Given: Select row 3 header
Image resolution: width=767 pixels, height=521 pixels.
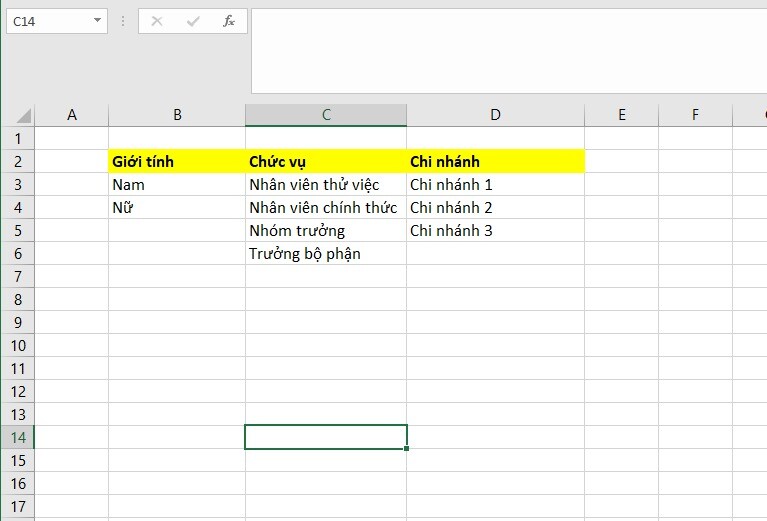Looking at the screenshot, I should click(x=18, y=184).
